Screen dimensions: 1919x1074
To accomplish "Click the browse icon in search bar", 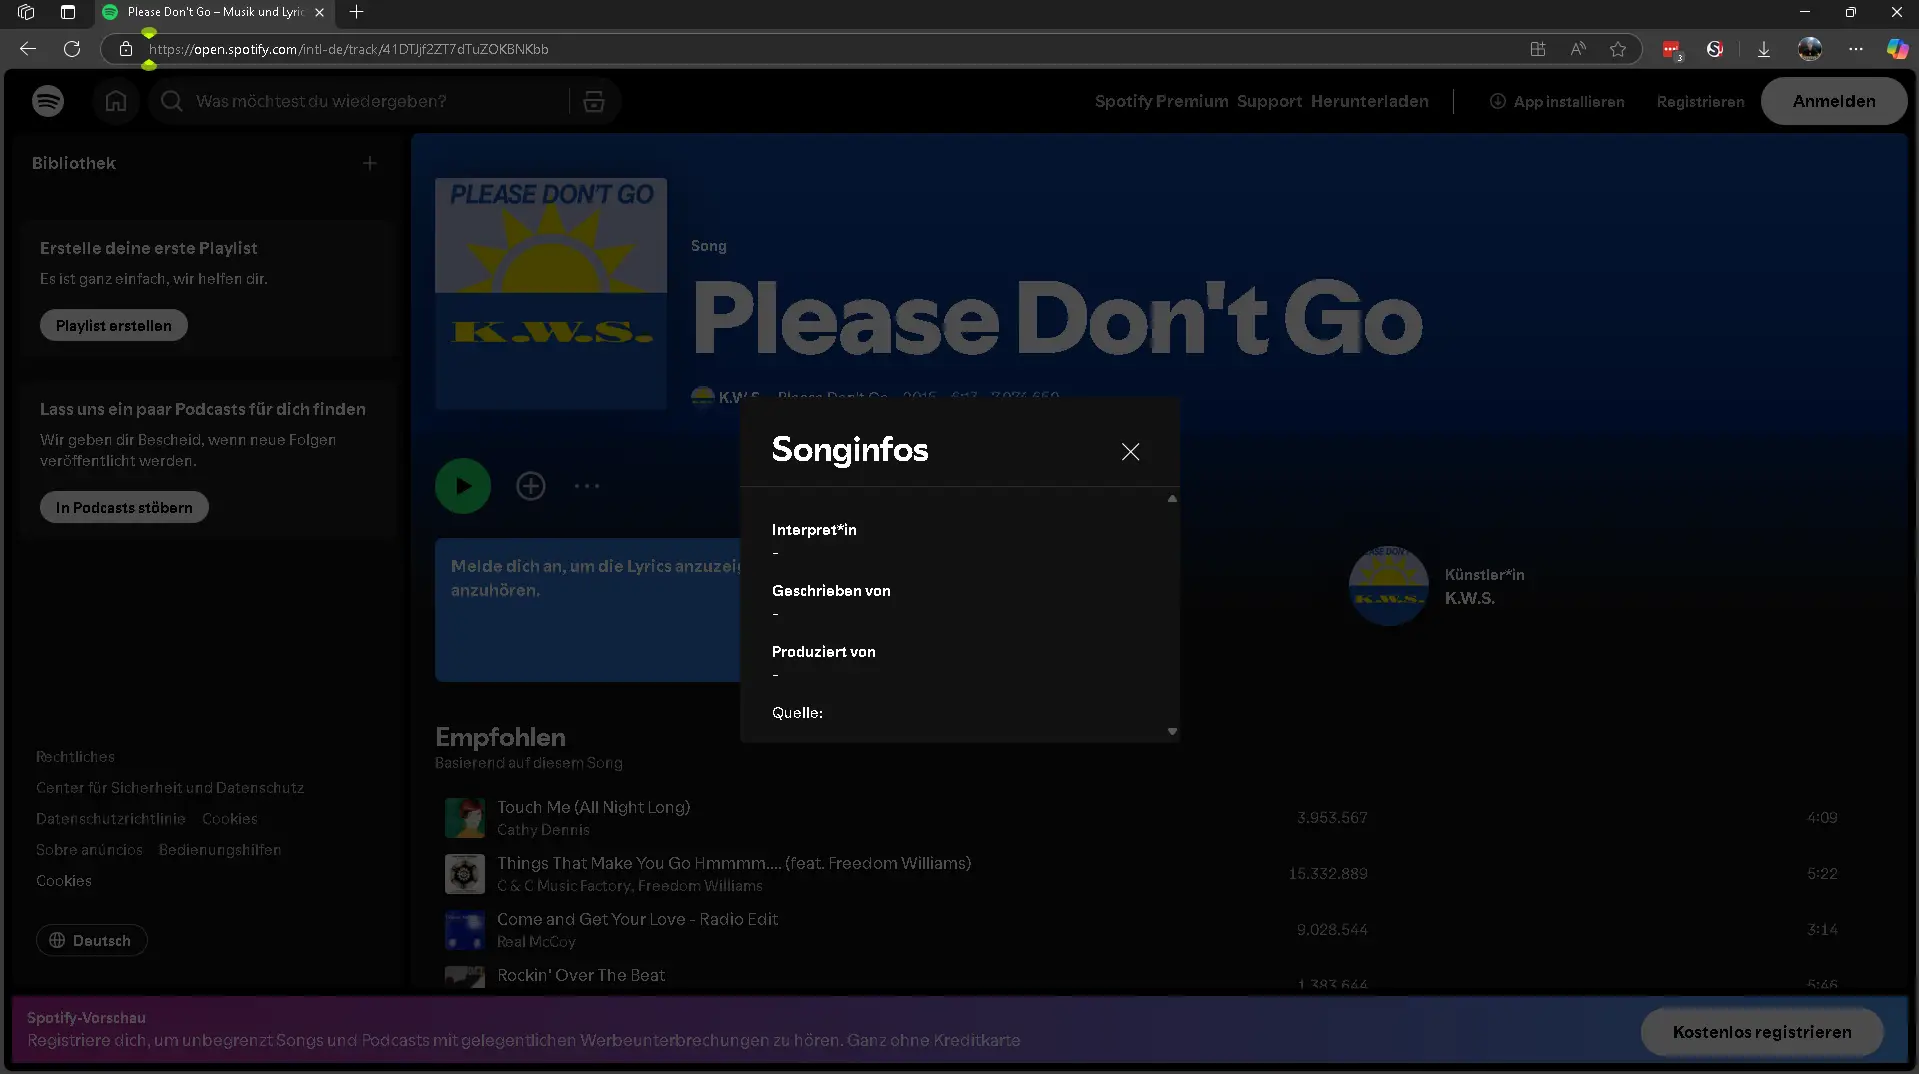I will coord(594,101).
